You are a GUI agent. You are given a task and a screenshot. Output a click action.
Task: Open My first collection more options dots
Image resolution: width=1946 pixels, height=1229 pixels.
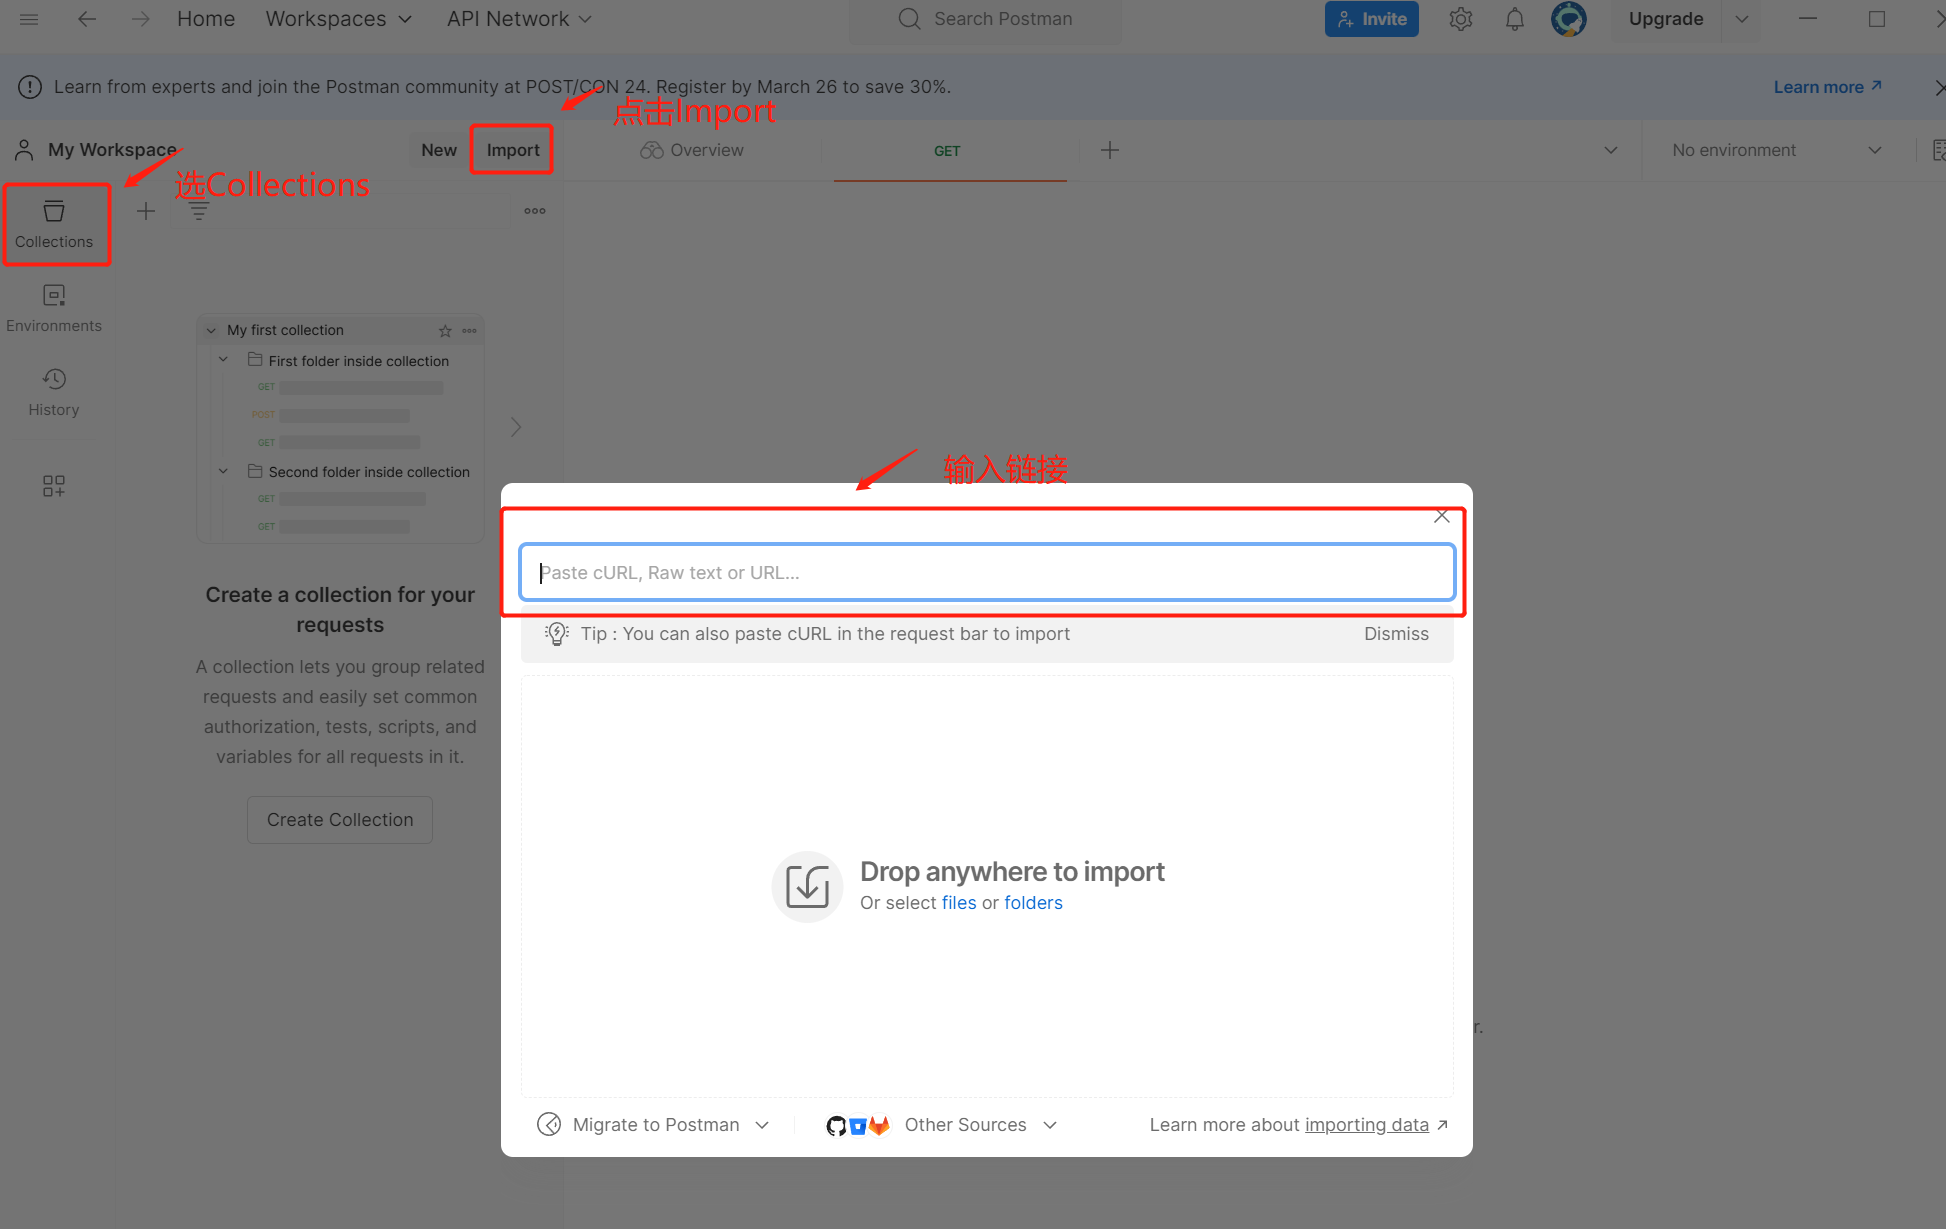pos(469,331)
